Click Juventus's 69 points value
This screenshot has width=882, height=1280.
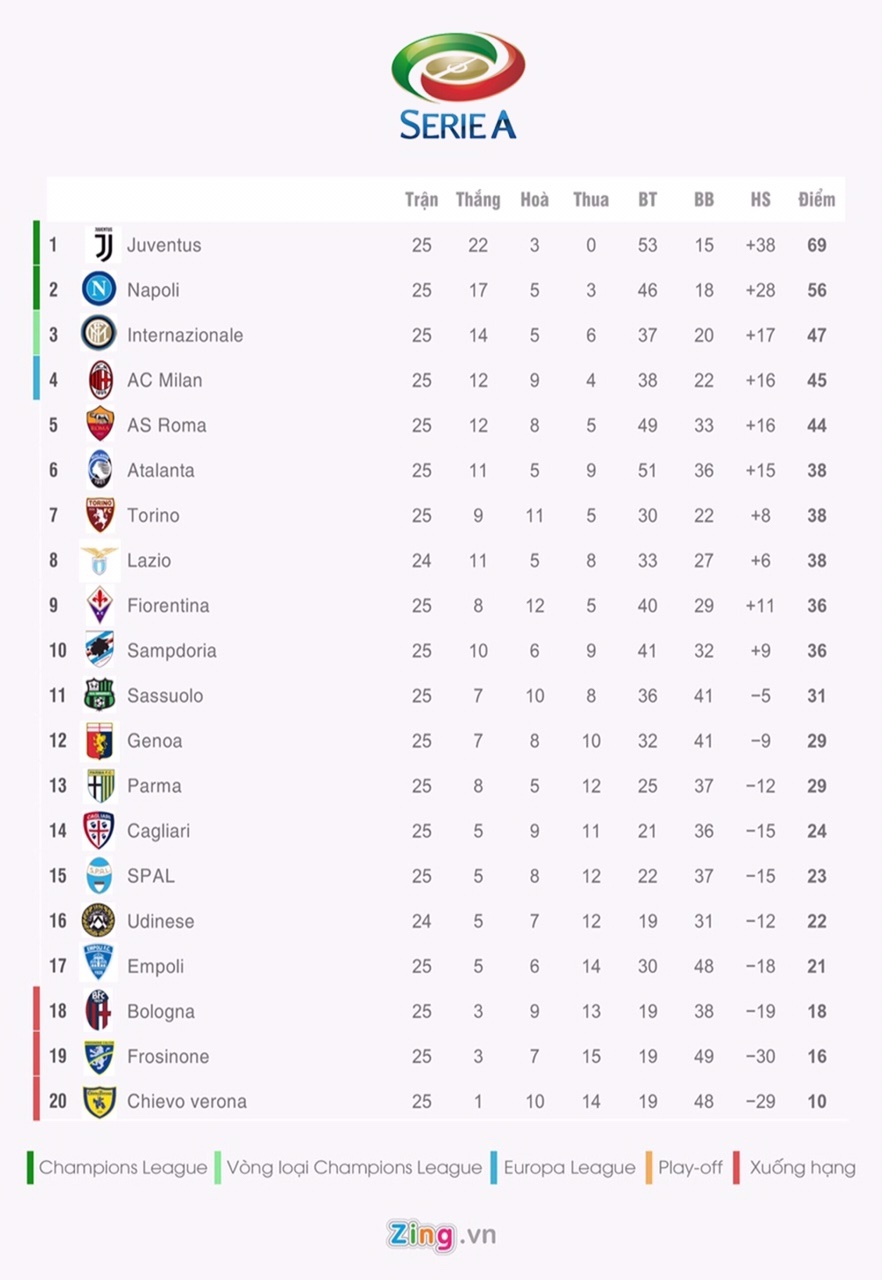pos(817,245)
